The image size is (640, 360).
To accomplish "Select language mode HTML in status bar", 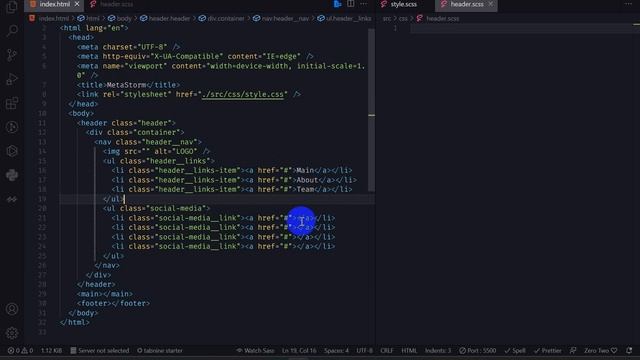I will 409,350.
